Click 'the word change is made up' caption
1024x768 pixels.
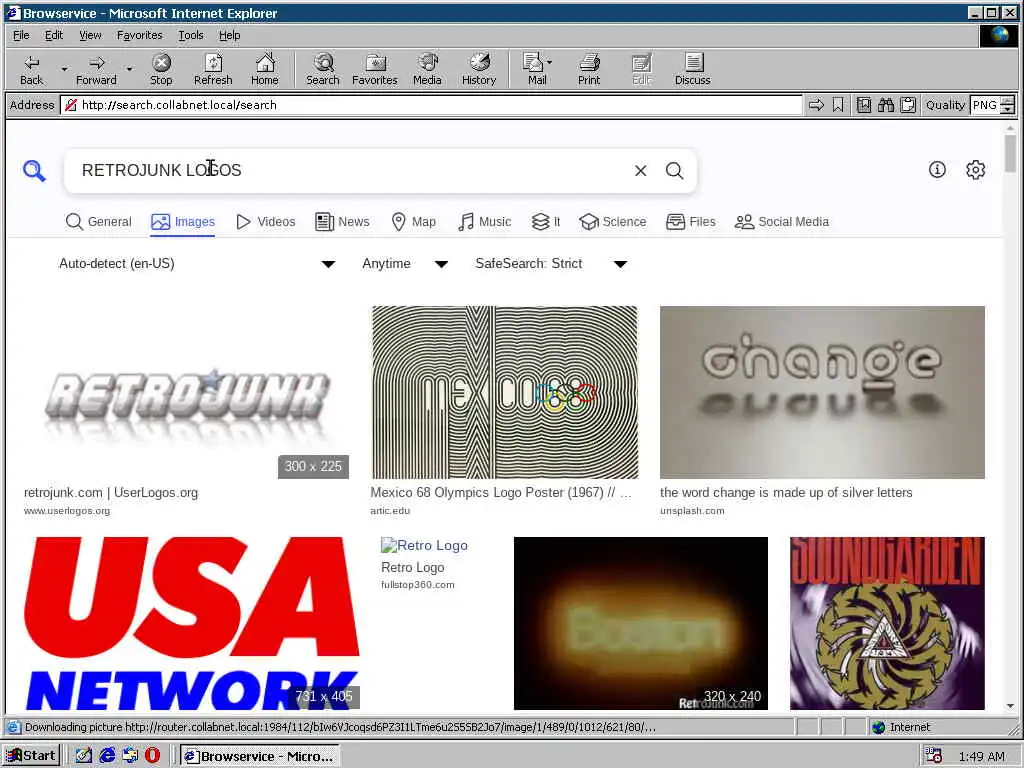786,493
